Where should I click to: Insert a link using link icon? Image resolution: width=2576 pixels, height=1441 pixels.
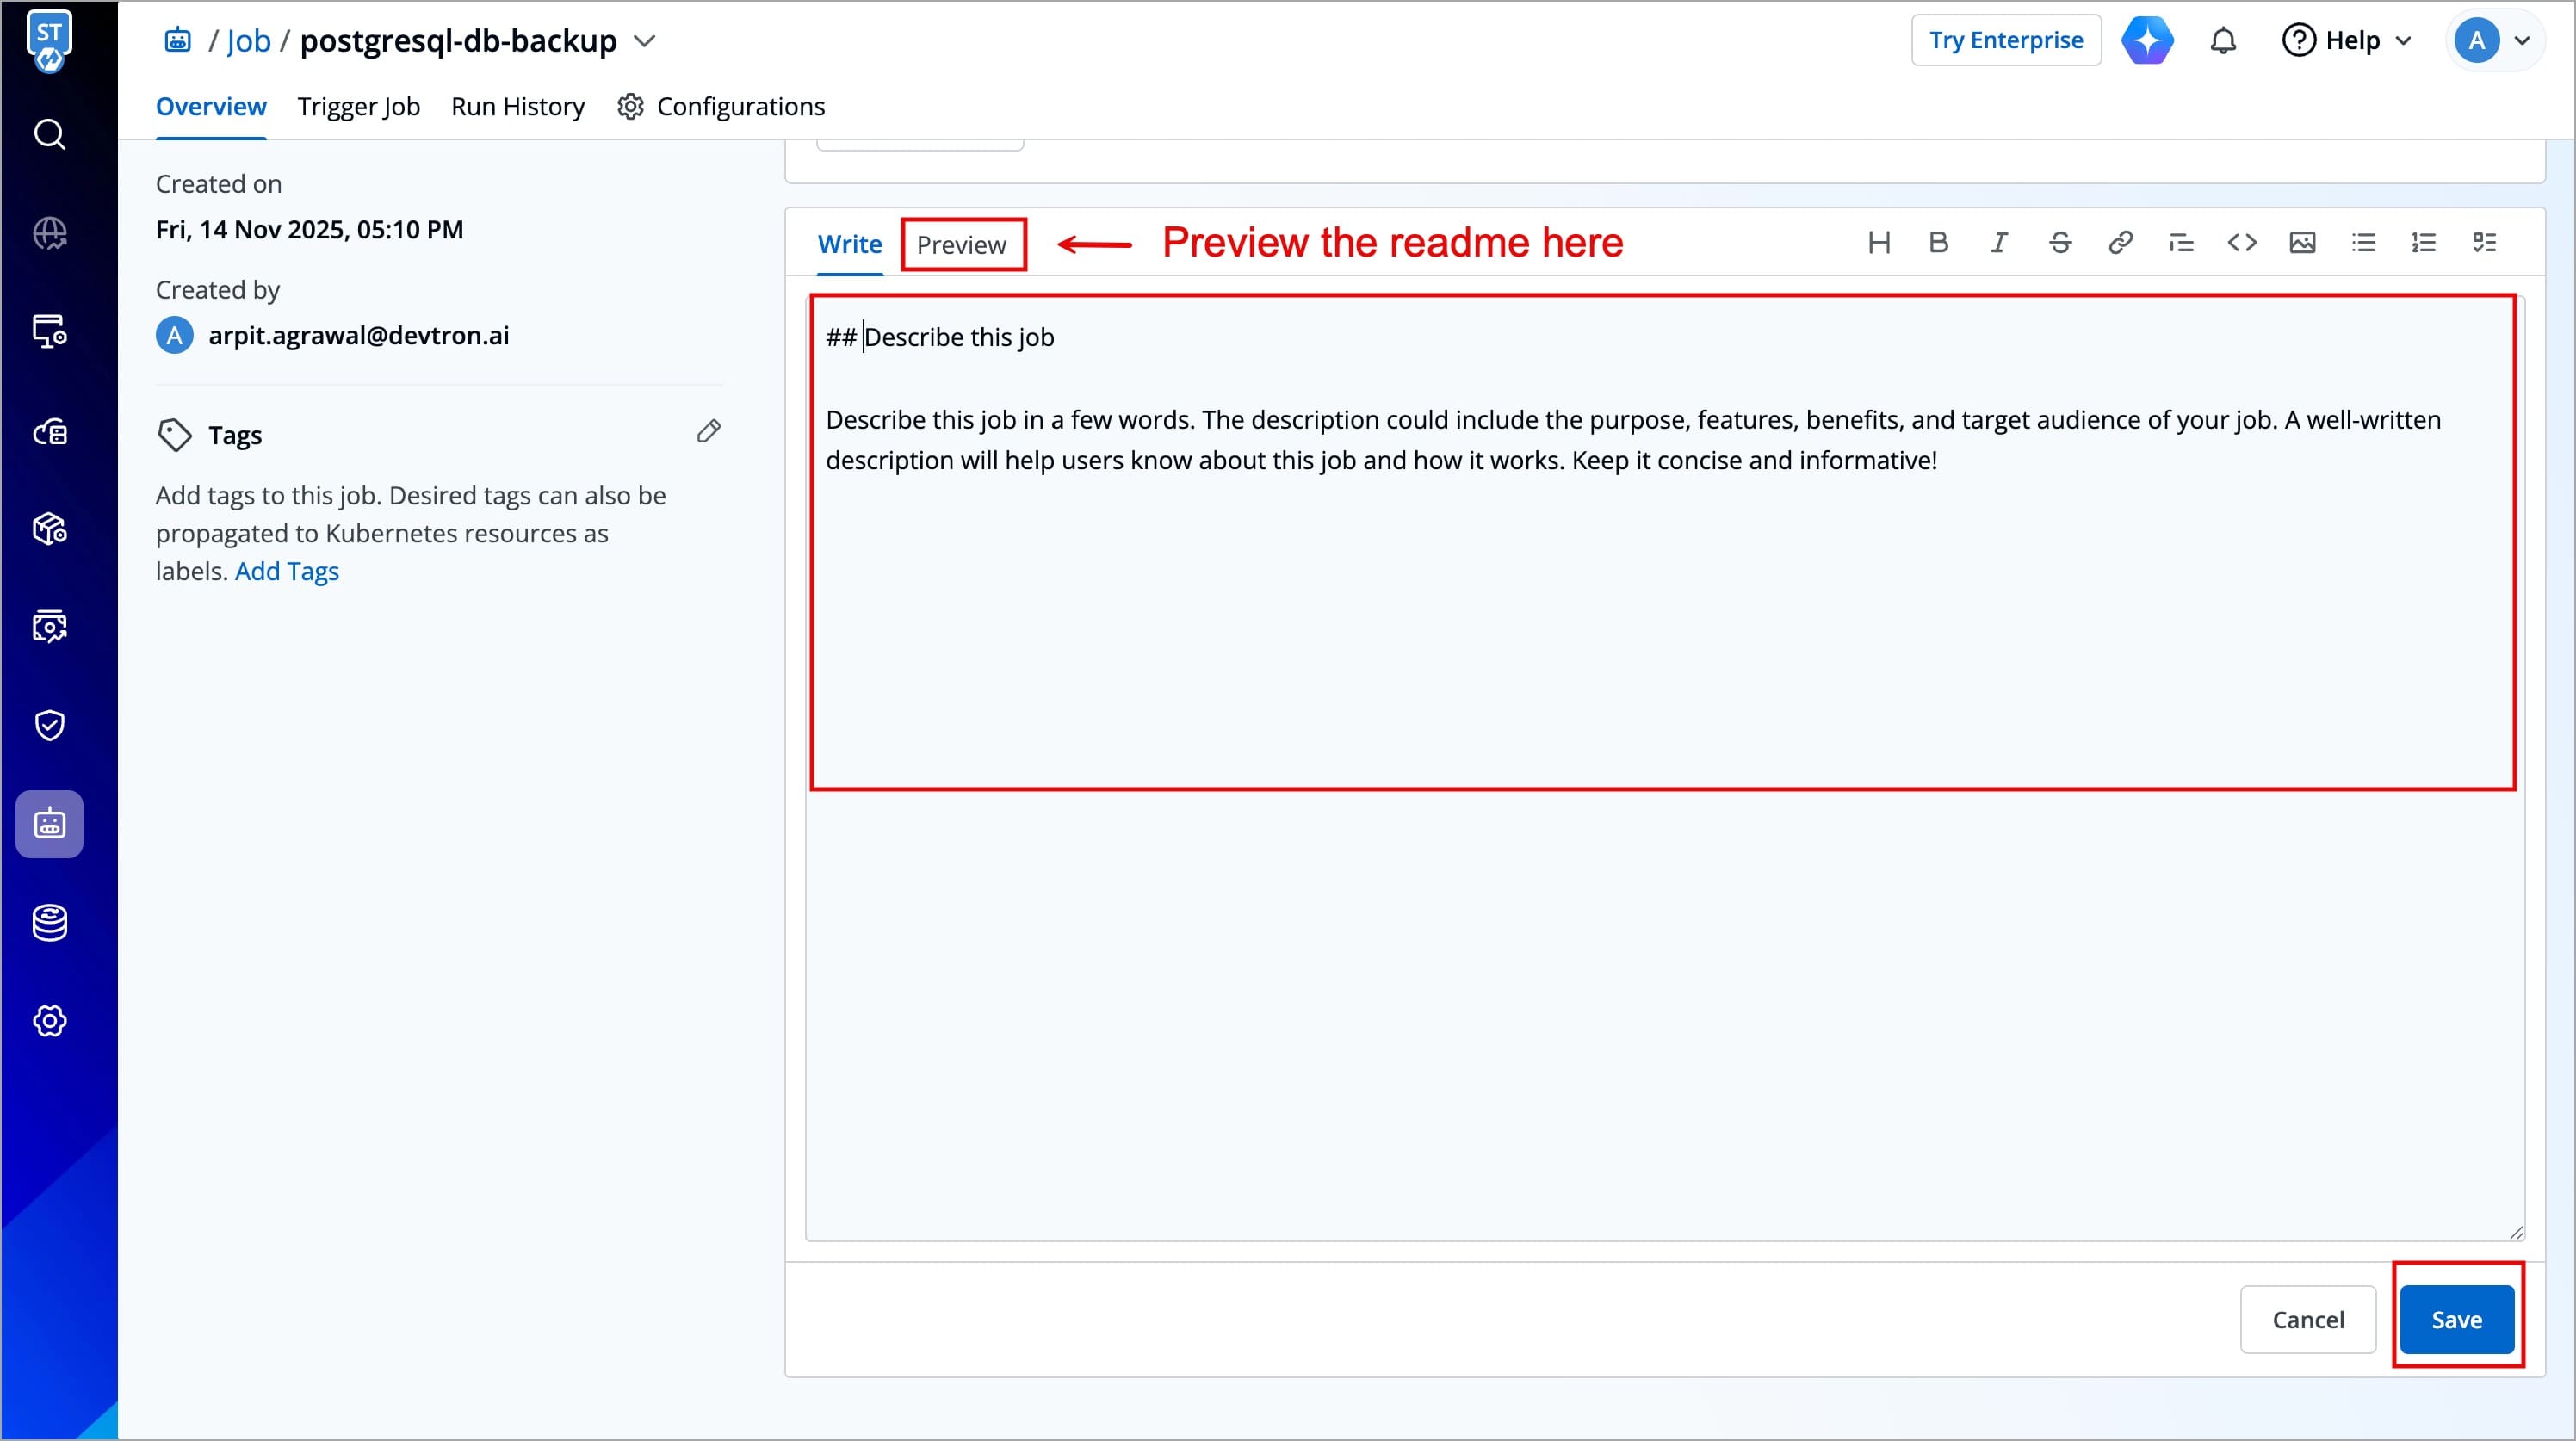coord(2120,243)
